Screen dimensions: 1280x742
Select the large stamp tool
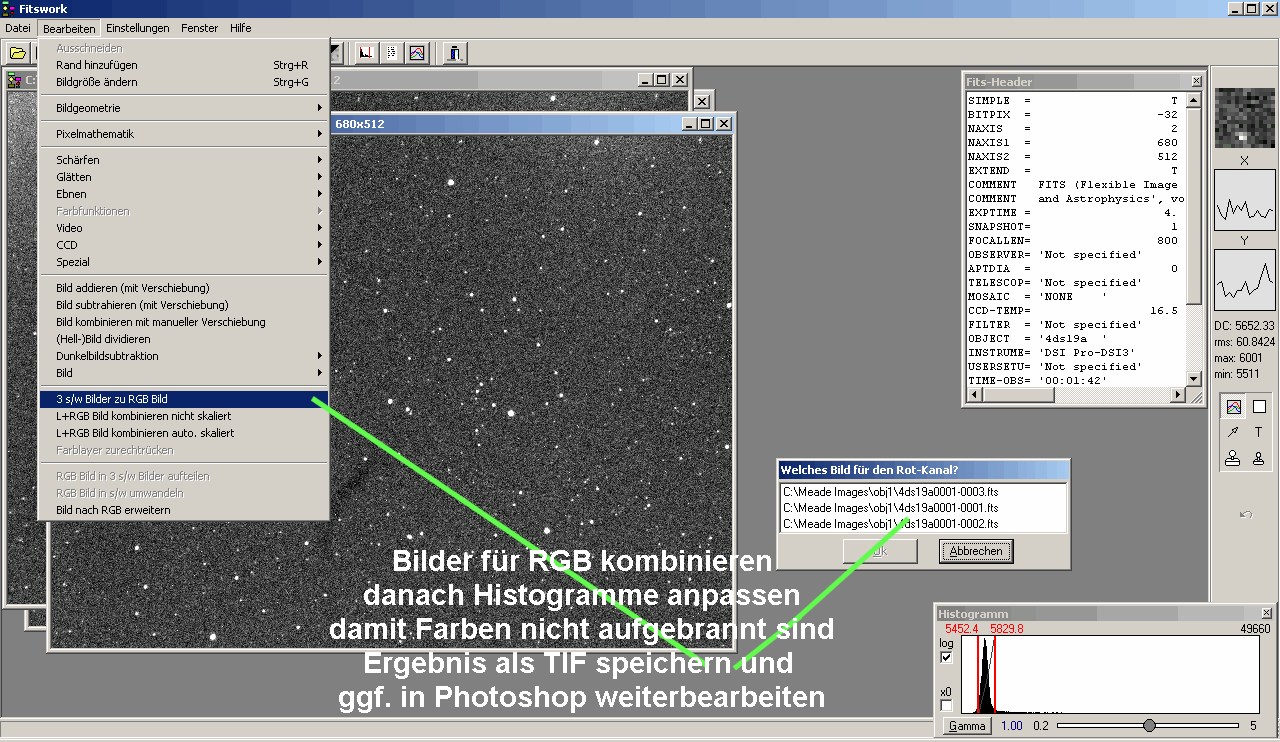(x=1234, y=459)
